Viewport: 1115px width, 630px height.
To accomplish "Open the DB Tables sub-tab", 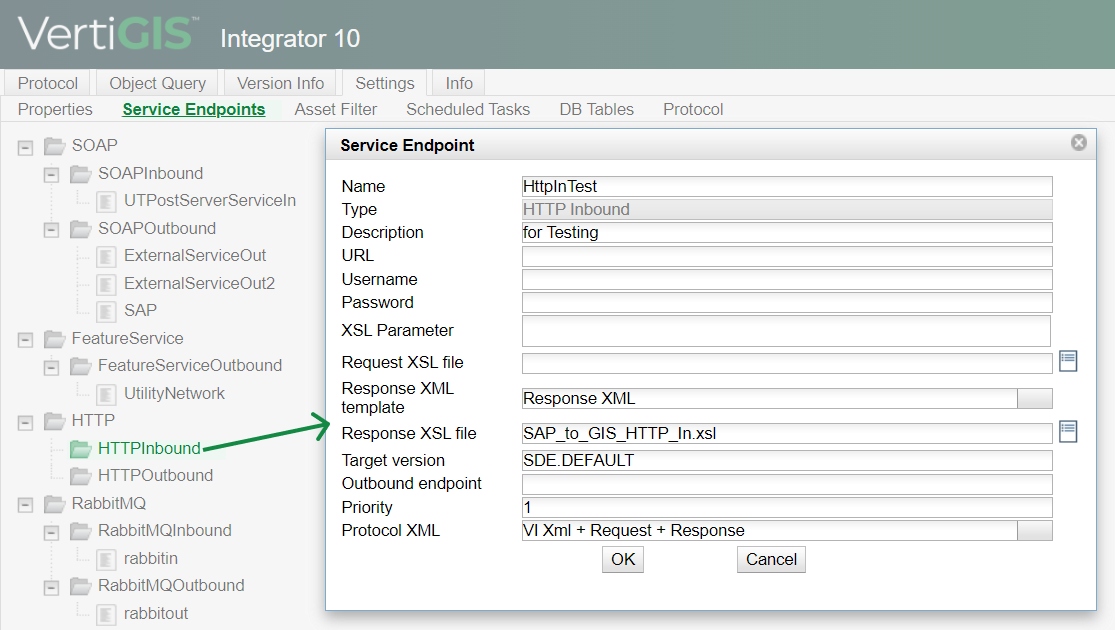I will tap(596, 110).
